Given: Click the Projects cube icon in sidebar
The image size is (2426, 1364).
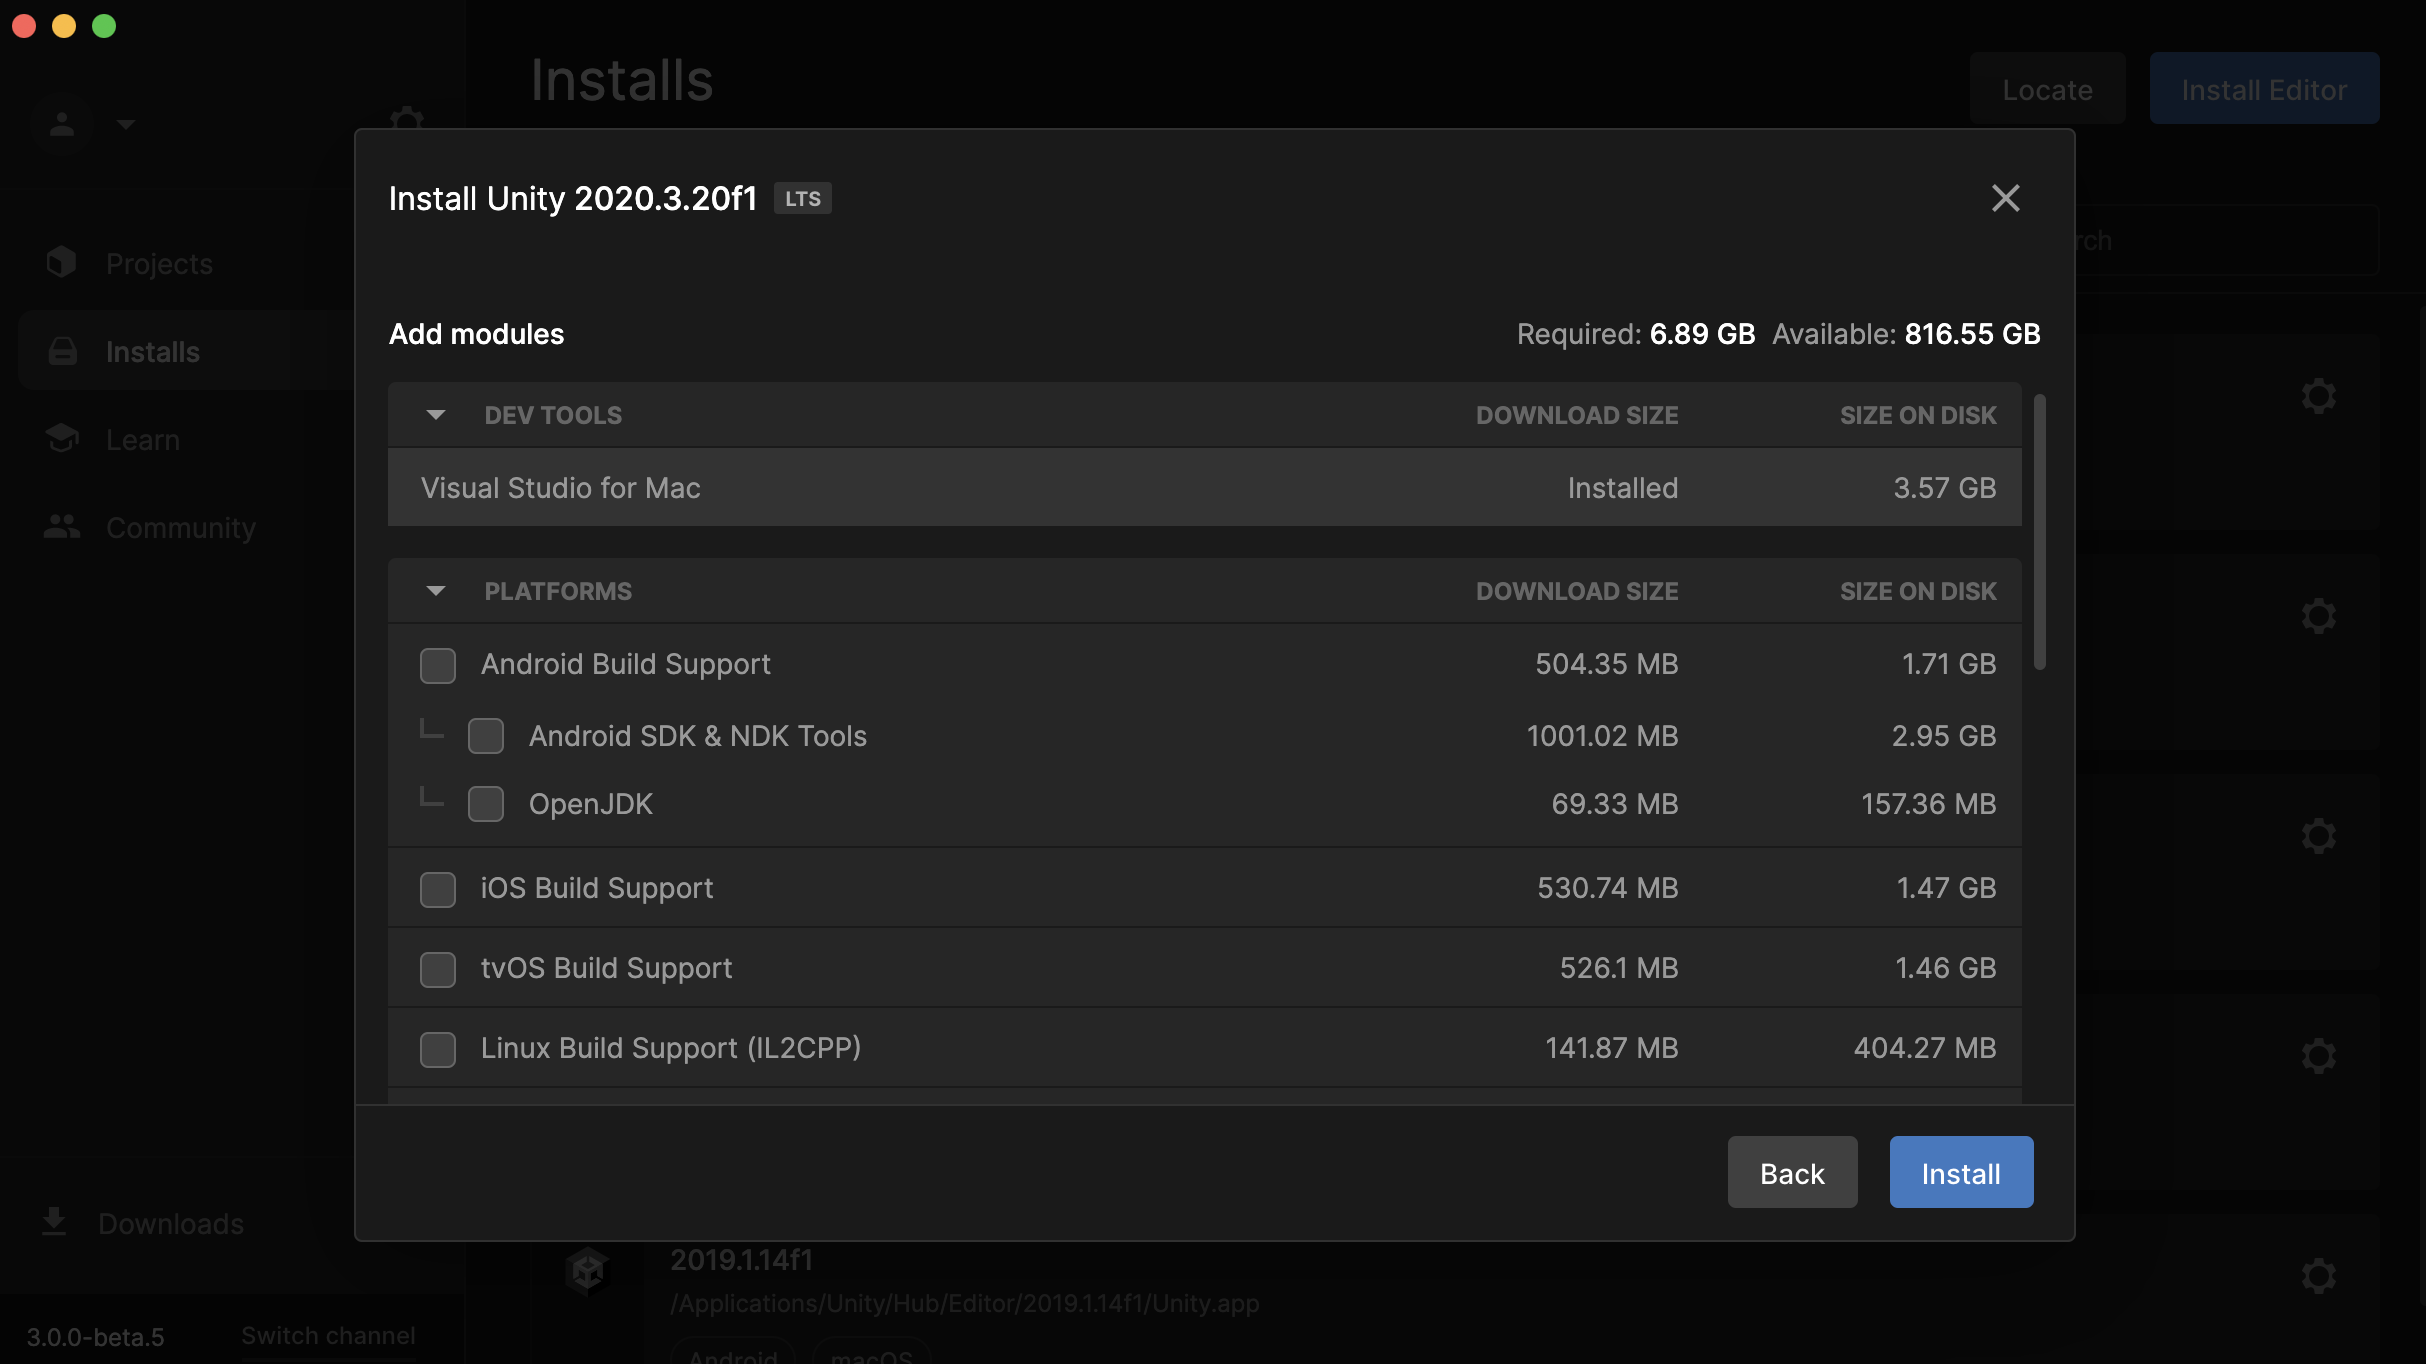Looking at the screenshot, I should (61, 263).
